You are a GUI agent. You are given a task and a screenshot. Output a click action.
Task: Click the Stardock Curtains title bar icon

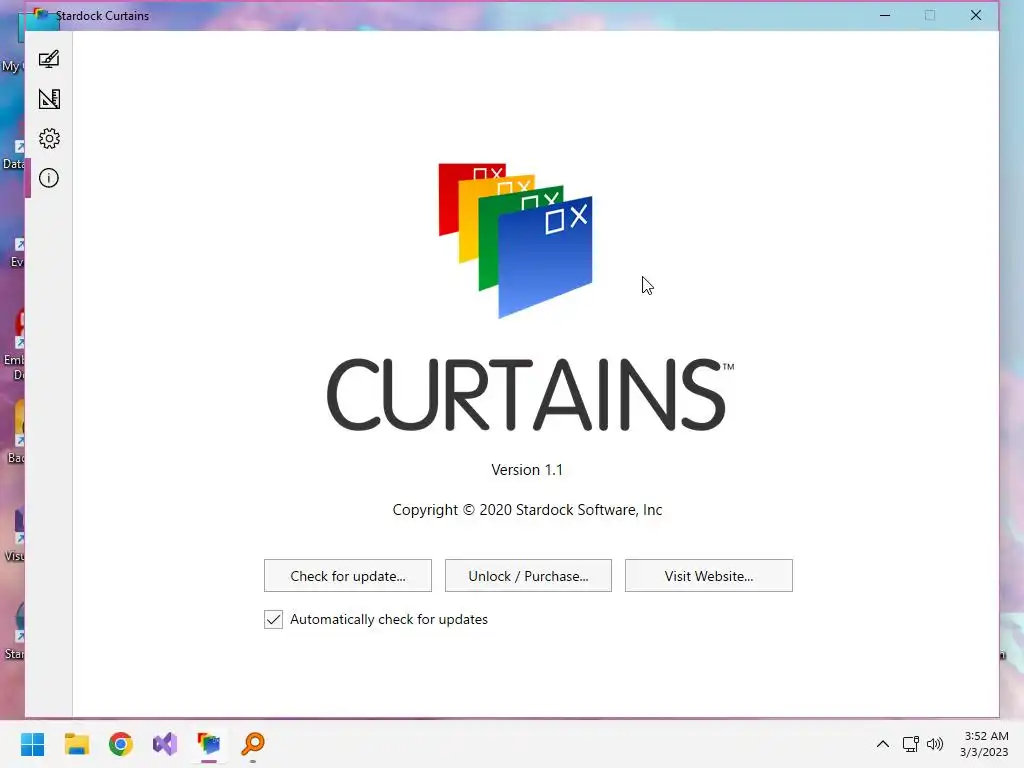pyautogui.click(x=41, y=15)
